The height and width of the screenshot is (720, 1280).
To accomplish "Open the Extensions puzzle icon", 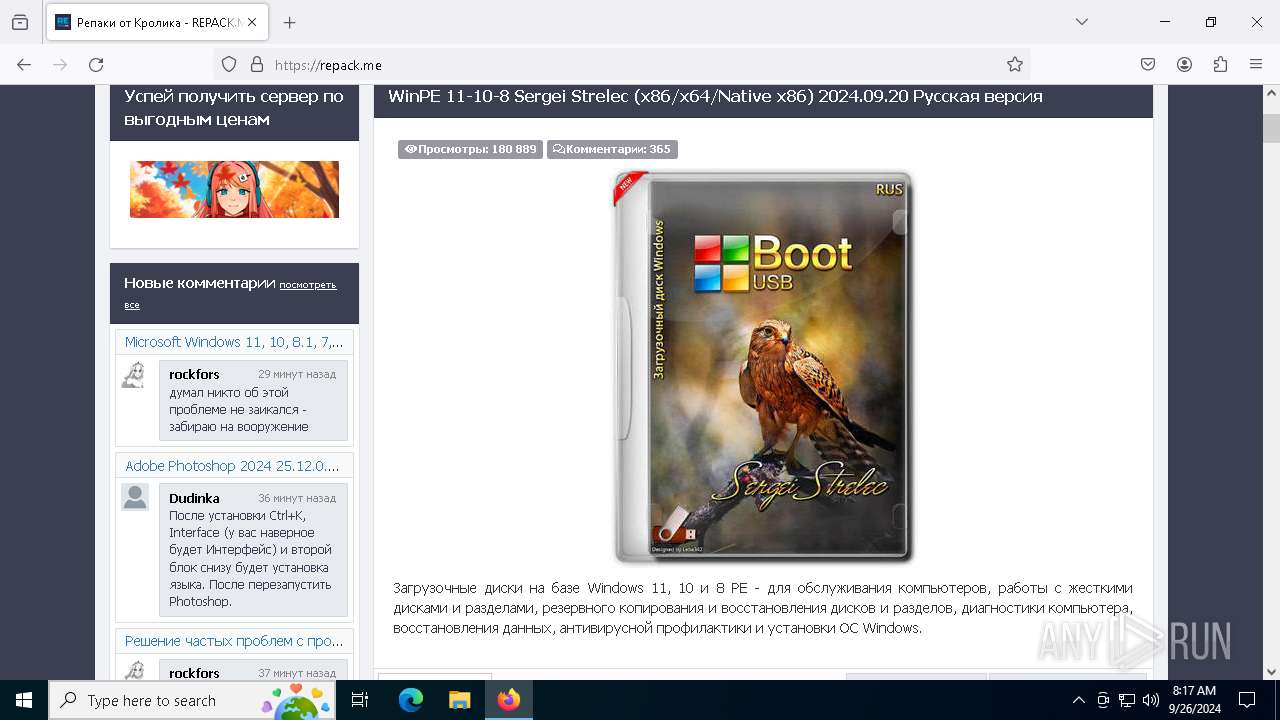I will point(1220,64).
